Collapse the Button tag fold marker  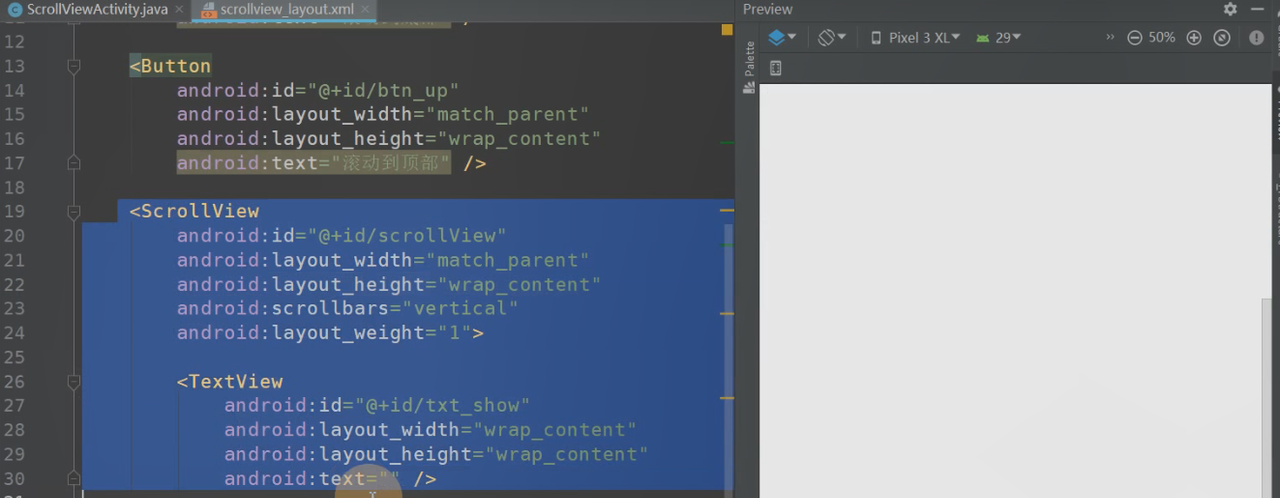pos(73,66)
